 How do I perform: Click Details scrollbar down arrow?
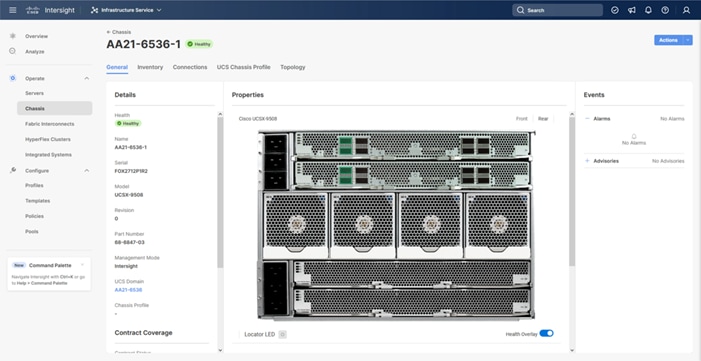[x=220, y=350]
